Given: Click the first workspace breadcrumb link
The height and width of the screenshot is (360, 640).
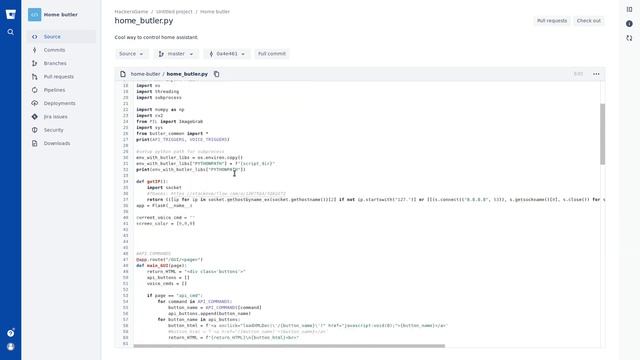Looking at the screenshot, I should (x=131, y=12).
